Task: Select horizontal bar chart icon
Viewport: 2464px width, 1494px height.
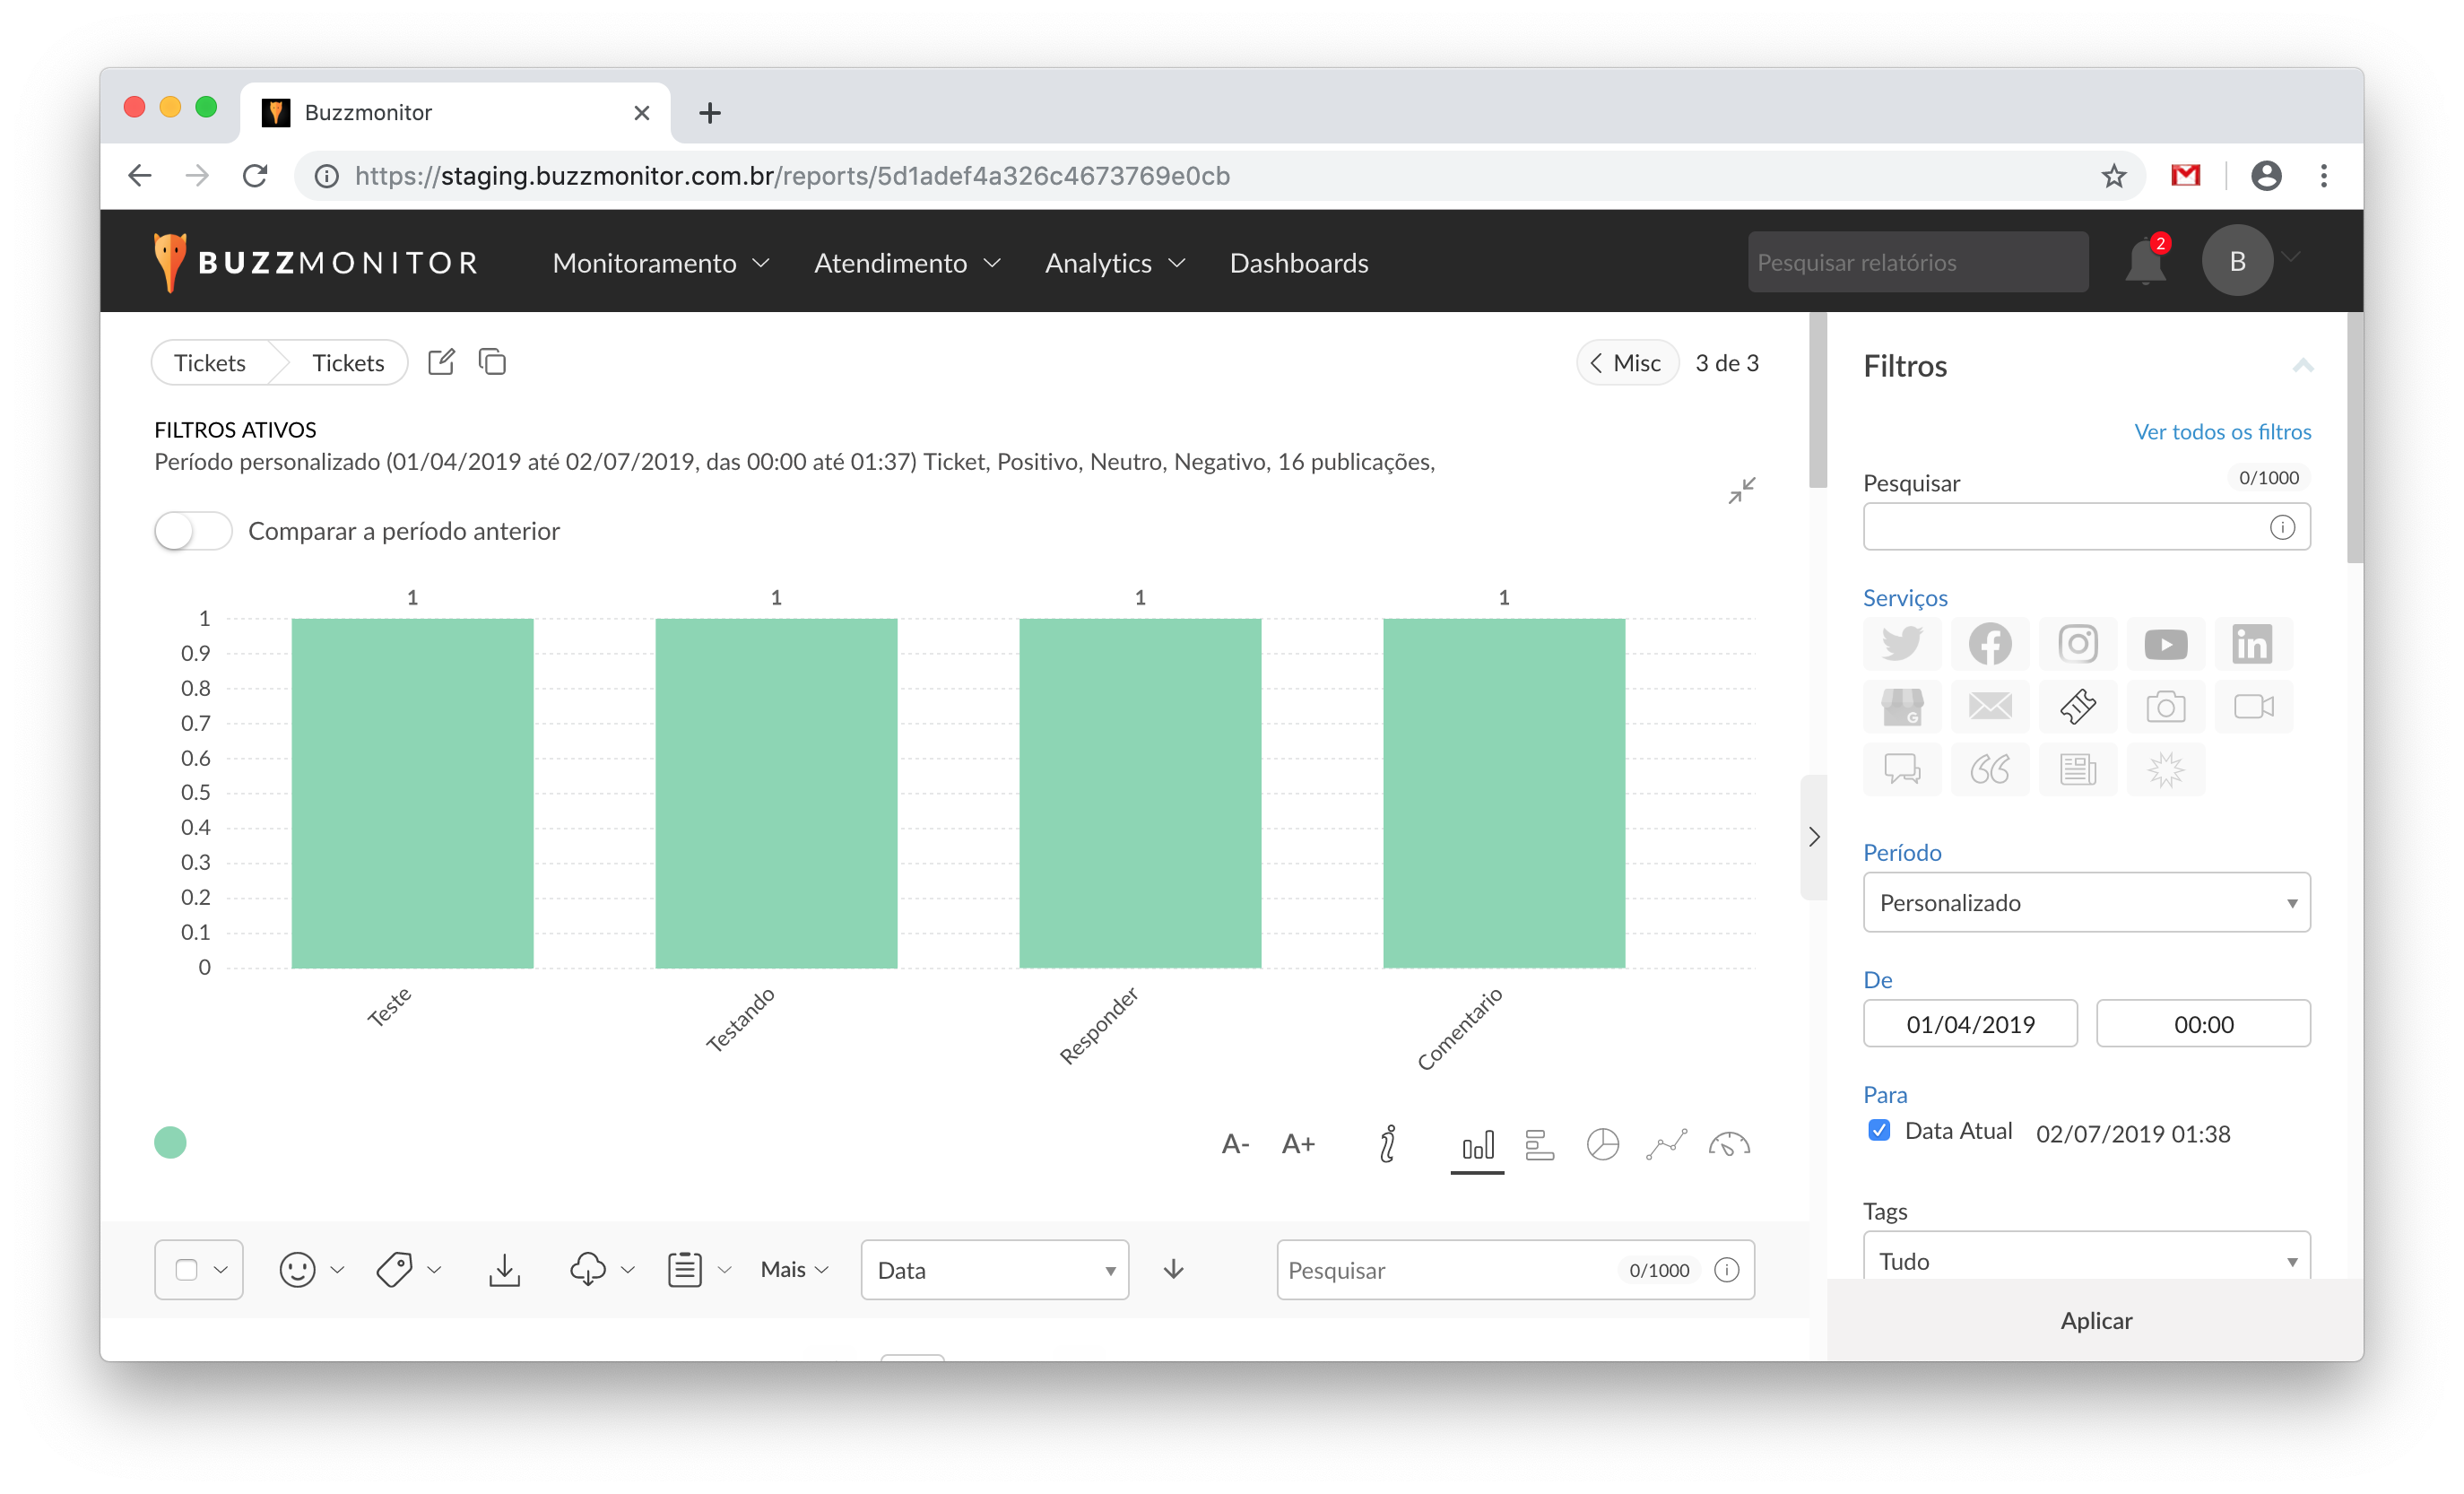Action: click(1540, 1144)
